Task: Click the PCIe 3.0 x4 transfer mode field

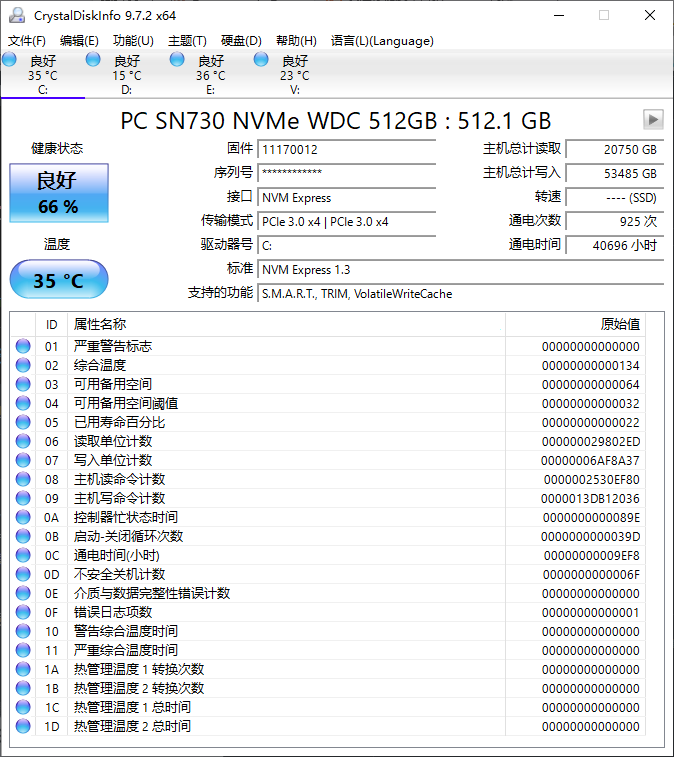Action: click(x=347, y=222)
